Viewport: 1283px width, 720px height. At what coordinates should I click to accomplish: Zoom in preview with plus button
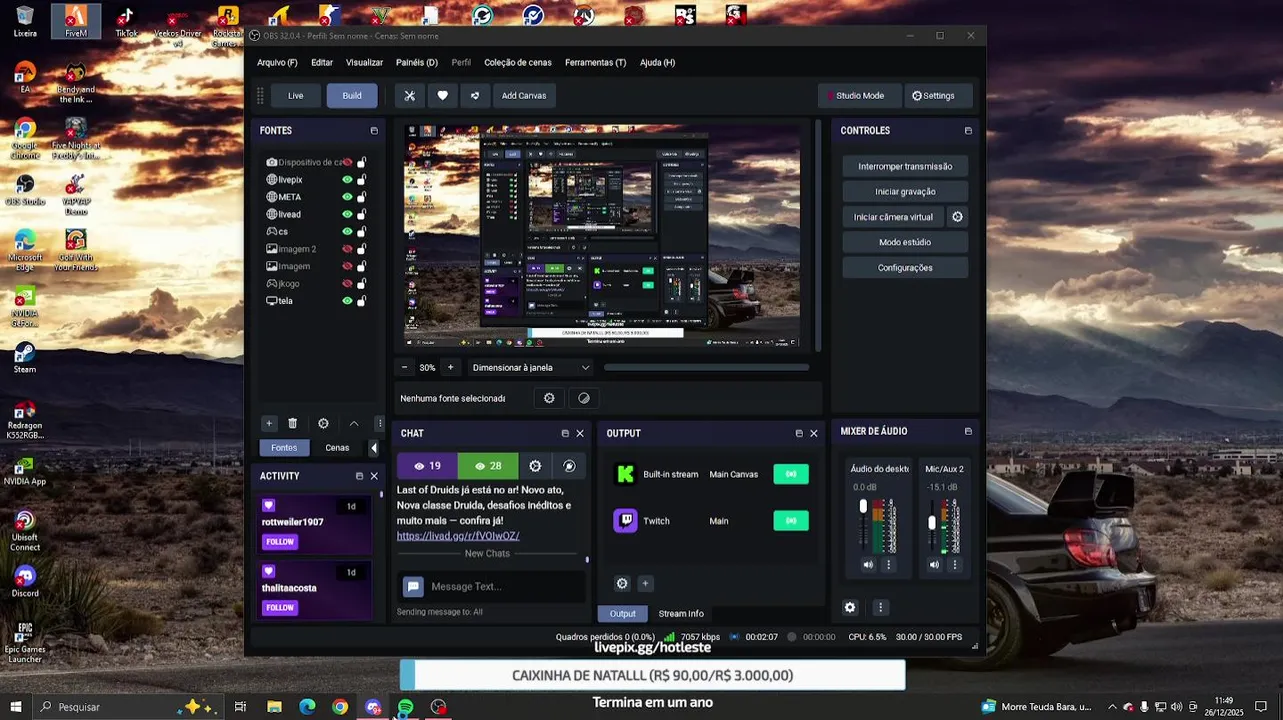pos(450,367)
